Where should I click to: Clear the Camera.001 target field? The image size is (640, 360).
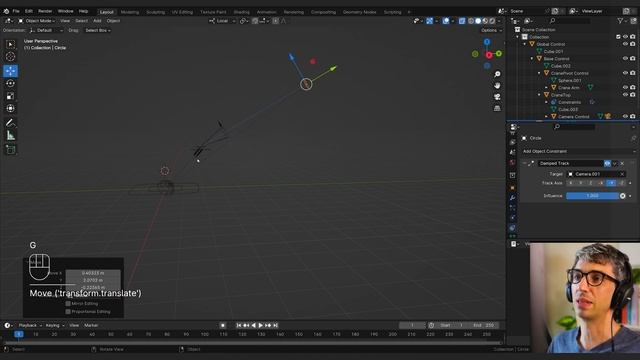[x=622, y=174]
